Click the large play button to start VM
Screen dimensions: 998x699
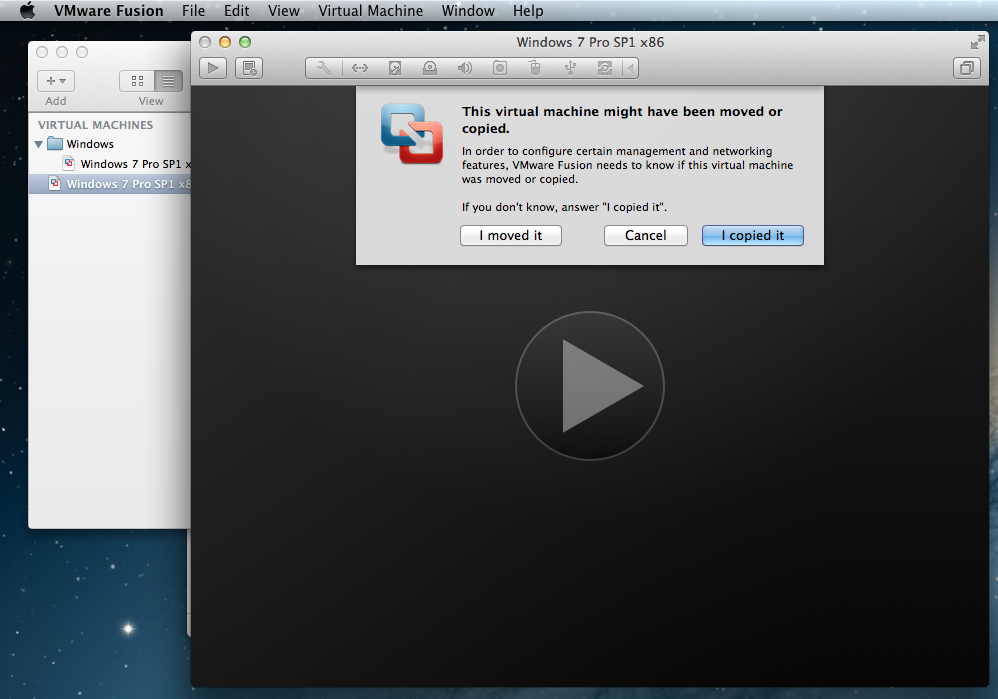pos(589,386)
